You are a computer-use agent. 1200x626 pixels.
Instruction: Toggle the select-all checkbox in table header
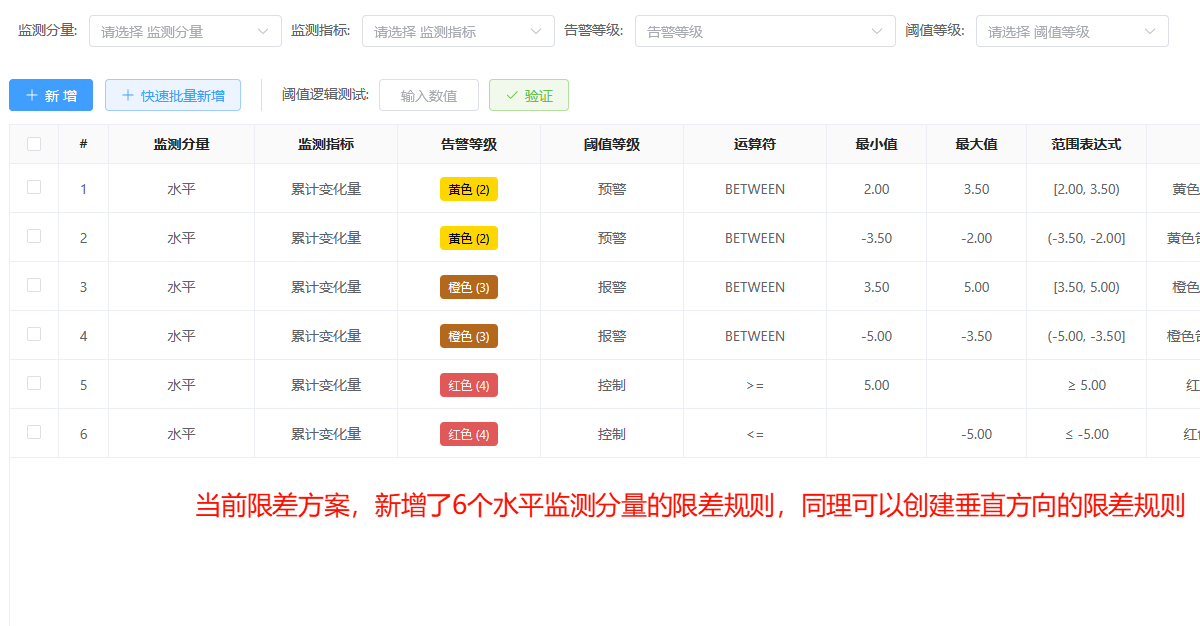click(x=34, y=144)
